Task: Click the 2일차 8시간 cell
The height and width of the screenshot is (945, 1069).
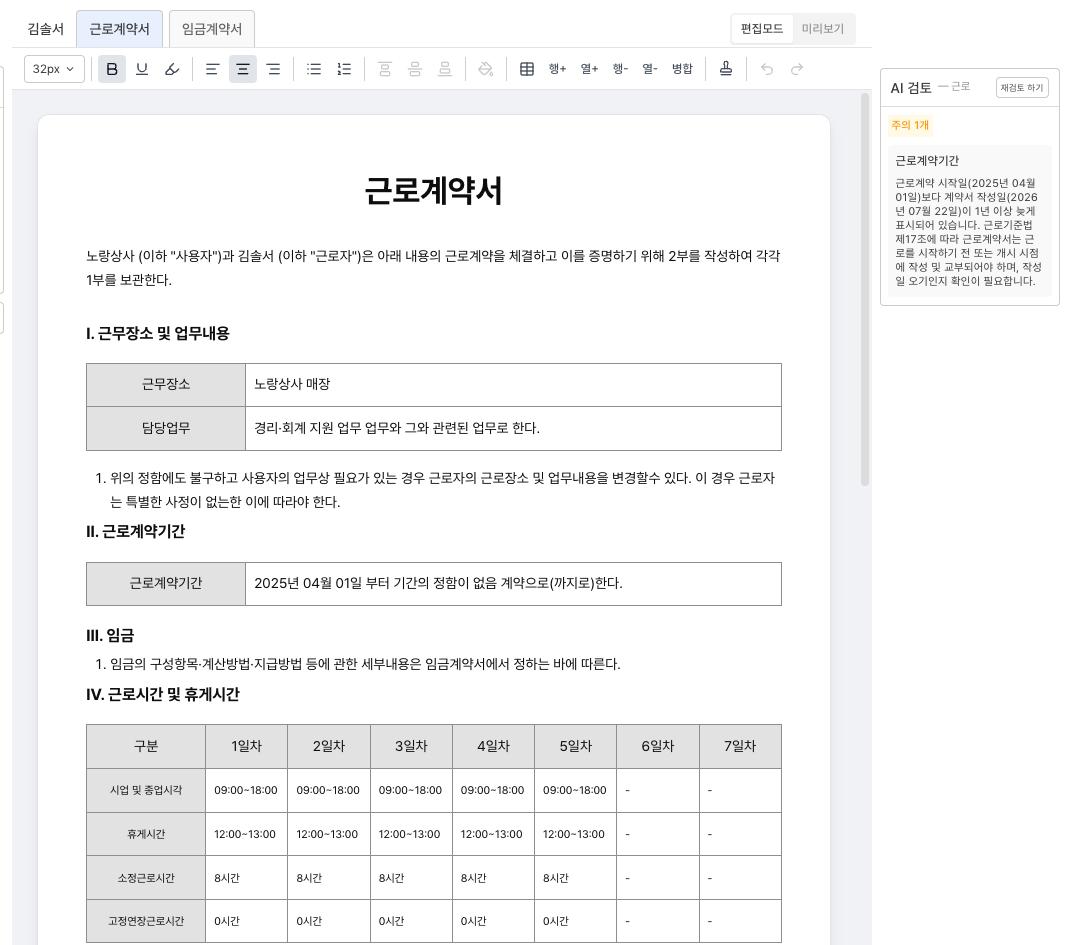Action: click(329, 878)
